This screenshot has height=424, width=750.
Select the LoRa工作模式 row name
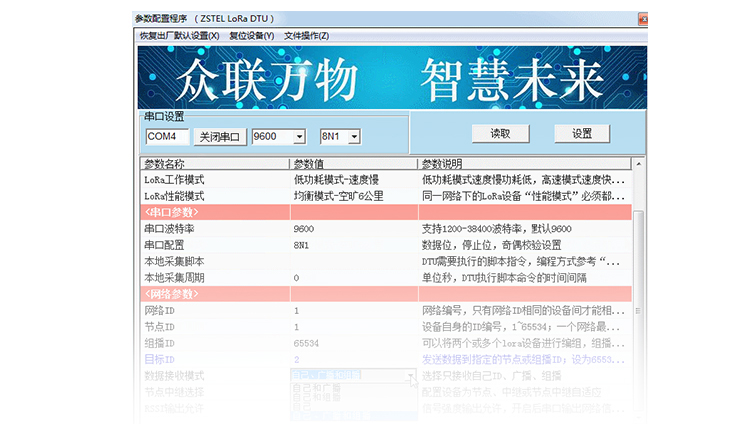[174, 180]
